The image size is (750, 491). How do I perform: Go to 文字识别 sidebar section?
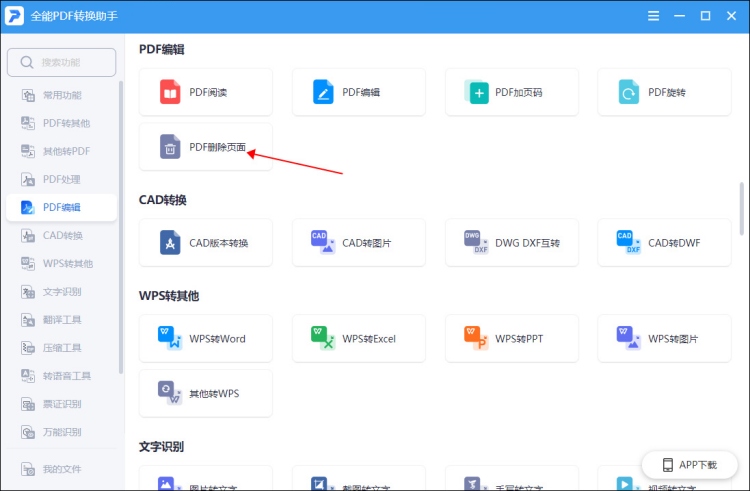click(x=61, y=292)
